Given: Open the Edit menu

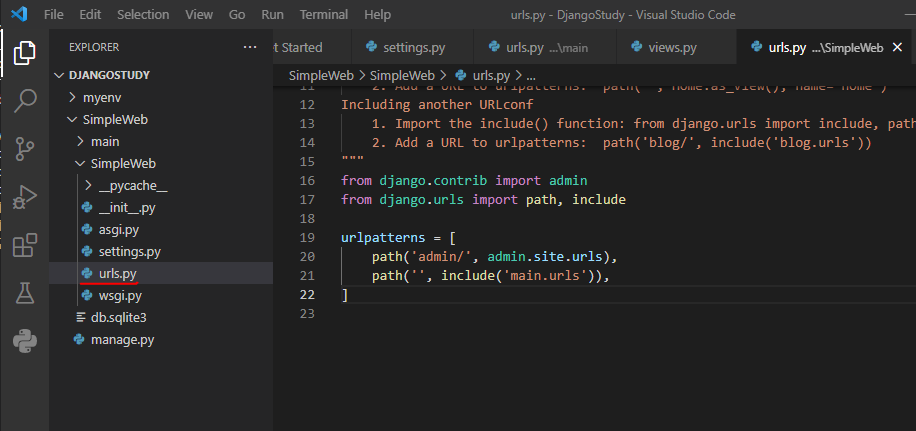Looking at the screenshot, I should click(90, 15).
